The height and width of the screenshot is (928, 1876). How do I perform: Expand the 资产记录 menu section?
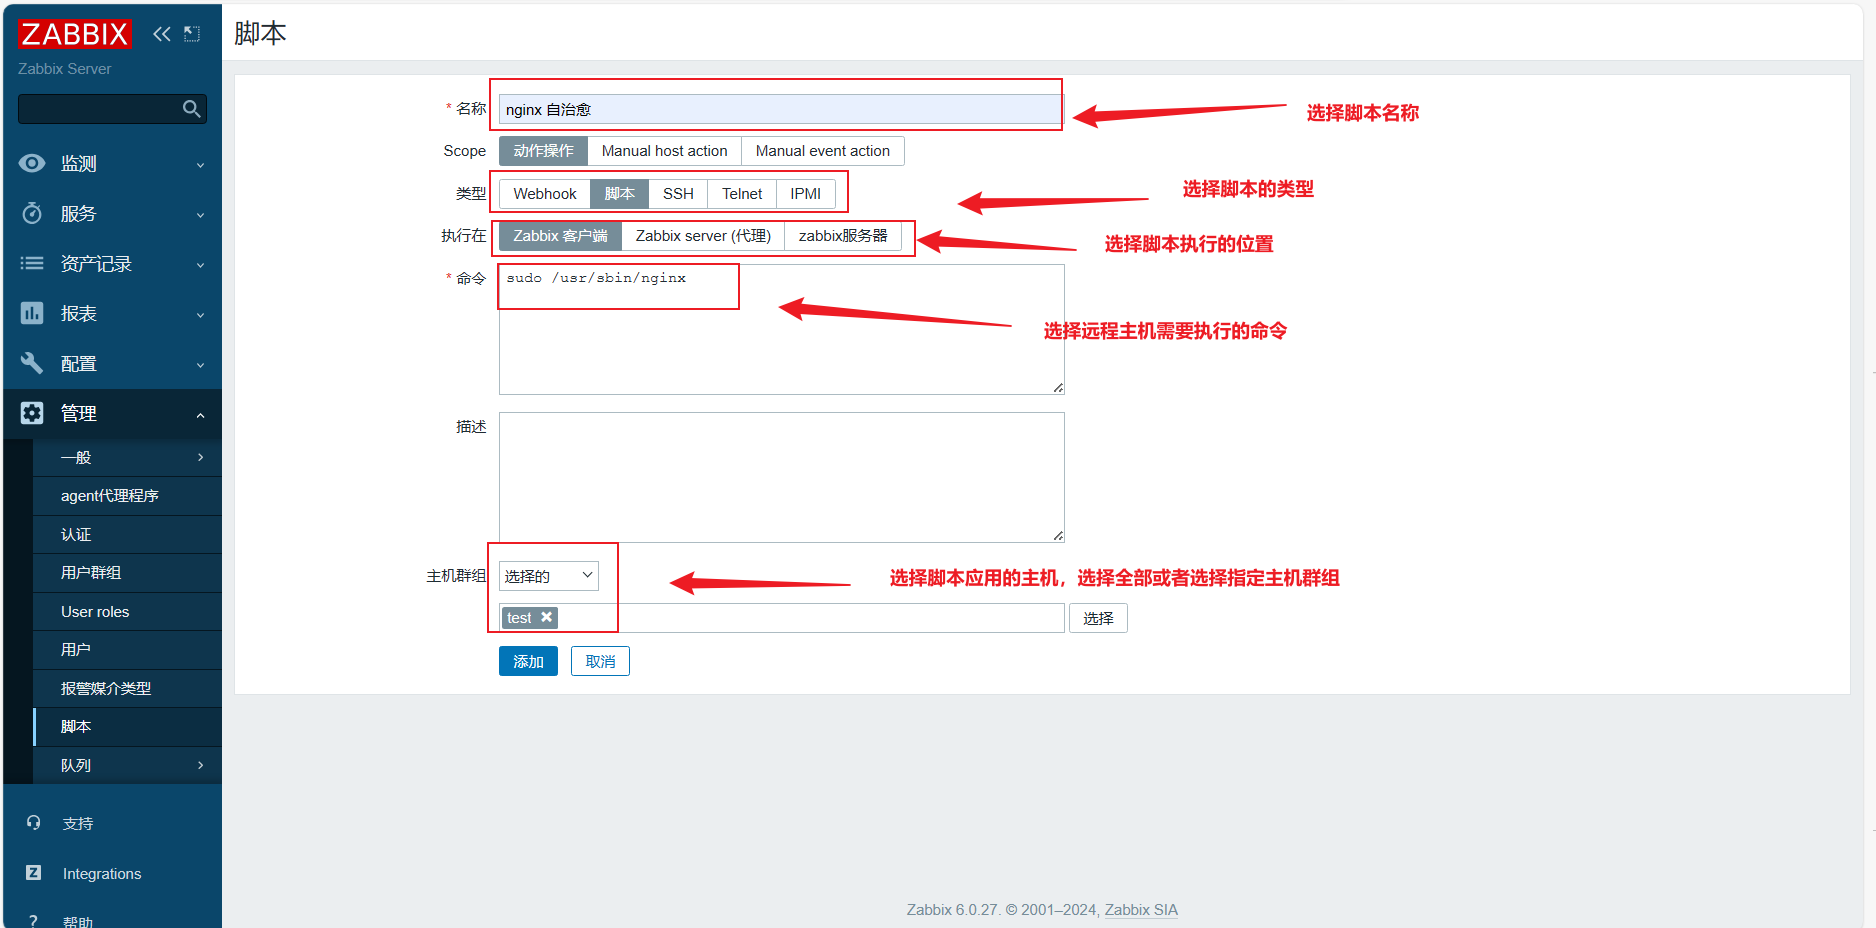pyautogui.click(x=112, y=264)
